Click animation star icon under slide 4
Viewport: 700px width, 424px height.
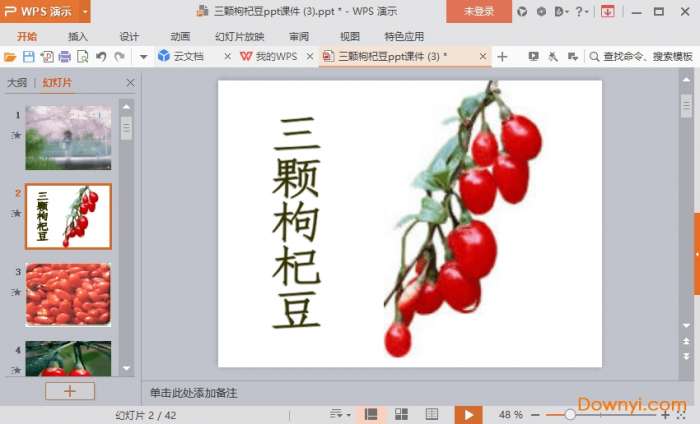click(16, 370)
